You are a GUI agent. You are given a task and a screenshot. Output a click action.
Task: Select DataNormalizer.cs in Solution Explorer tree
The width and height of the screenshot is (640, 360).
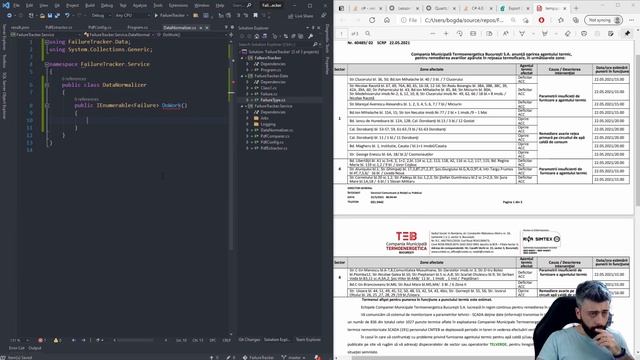pos(277,130)
